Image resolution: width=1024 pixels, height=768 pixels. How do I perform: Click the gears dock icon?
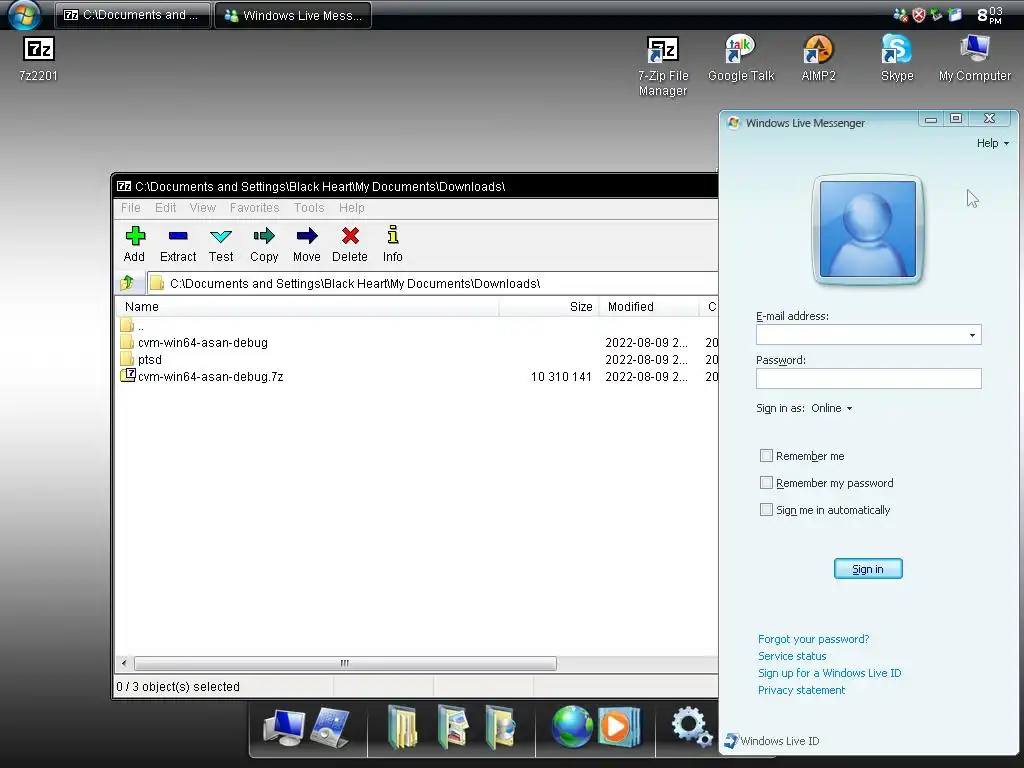coord(692,726)
